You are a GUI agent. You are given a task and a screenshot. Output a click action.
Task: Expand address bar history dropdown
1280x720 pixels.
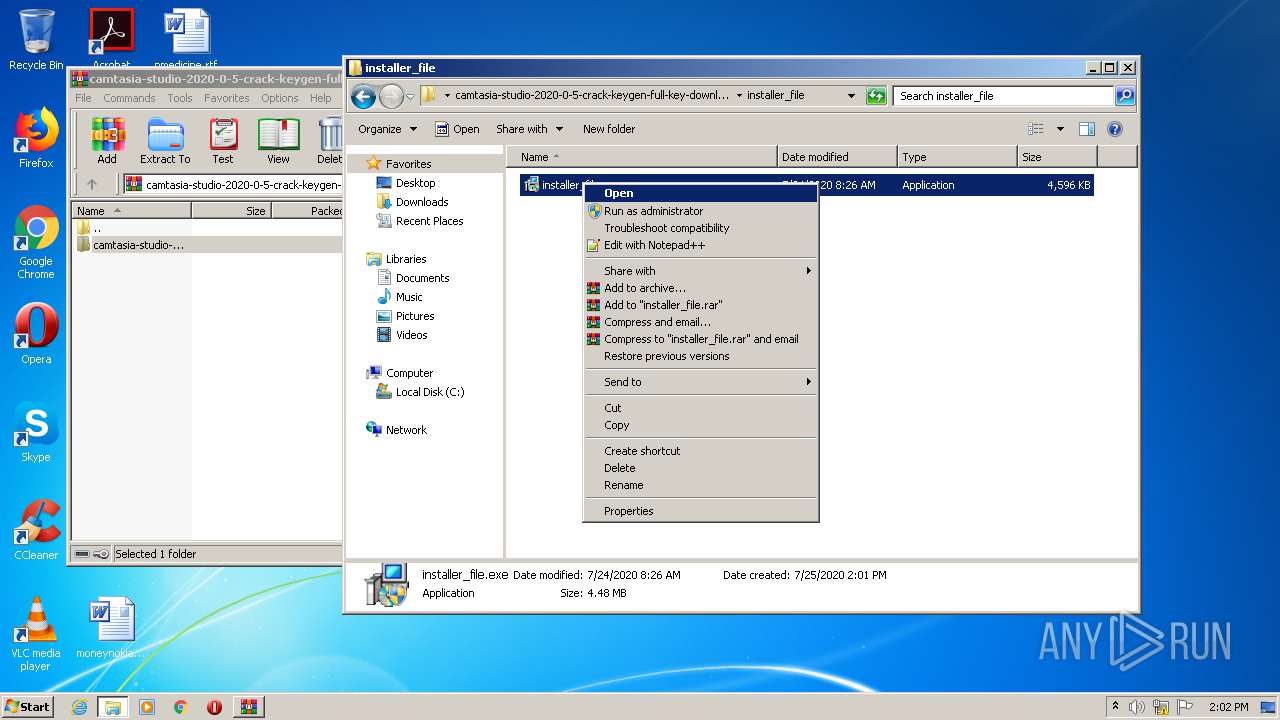coord(851,96)
